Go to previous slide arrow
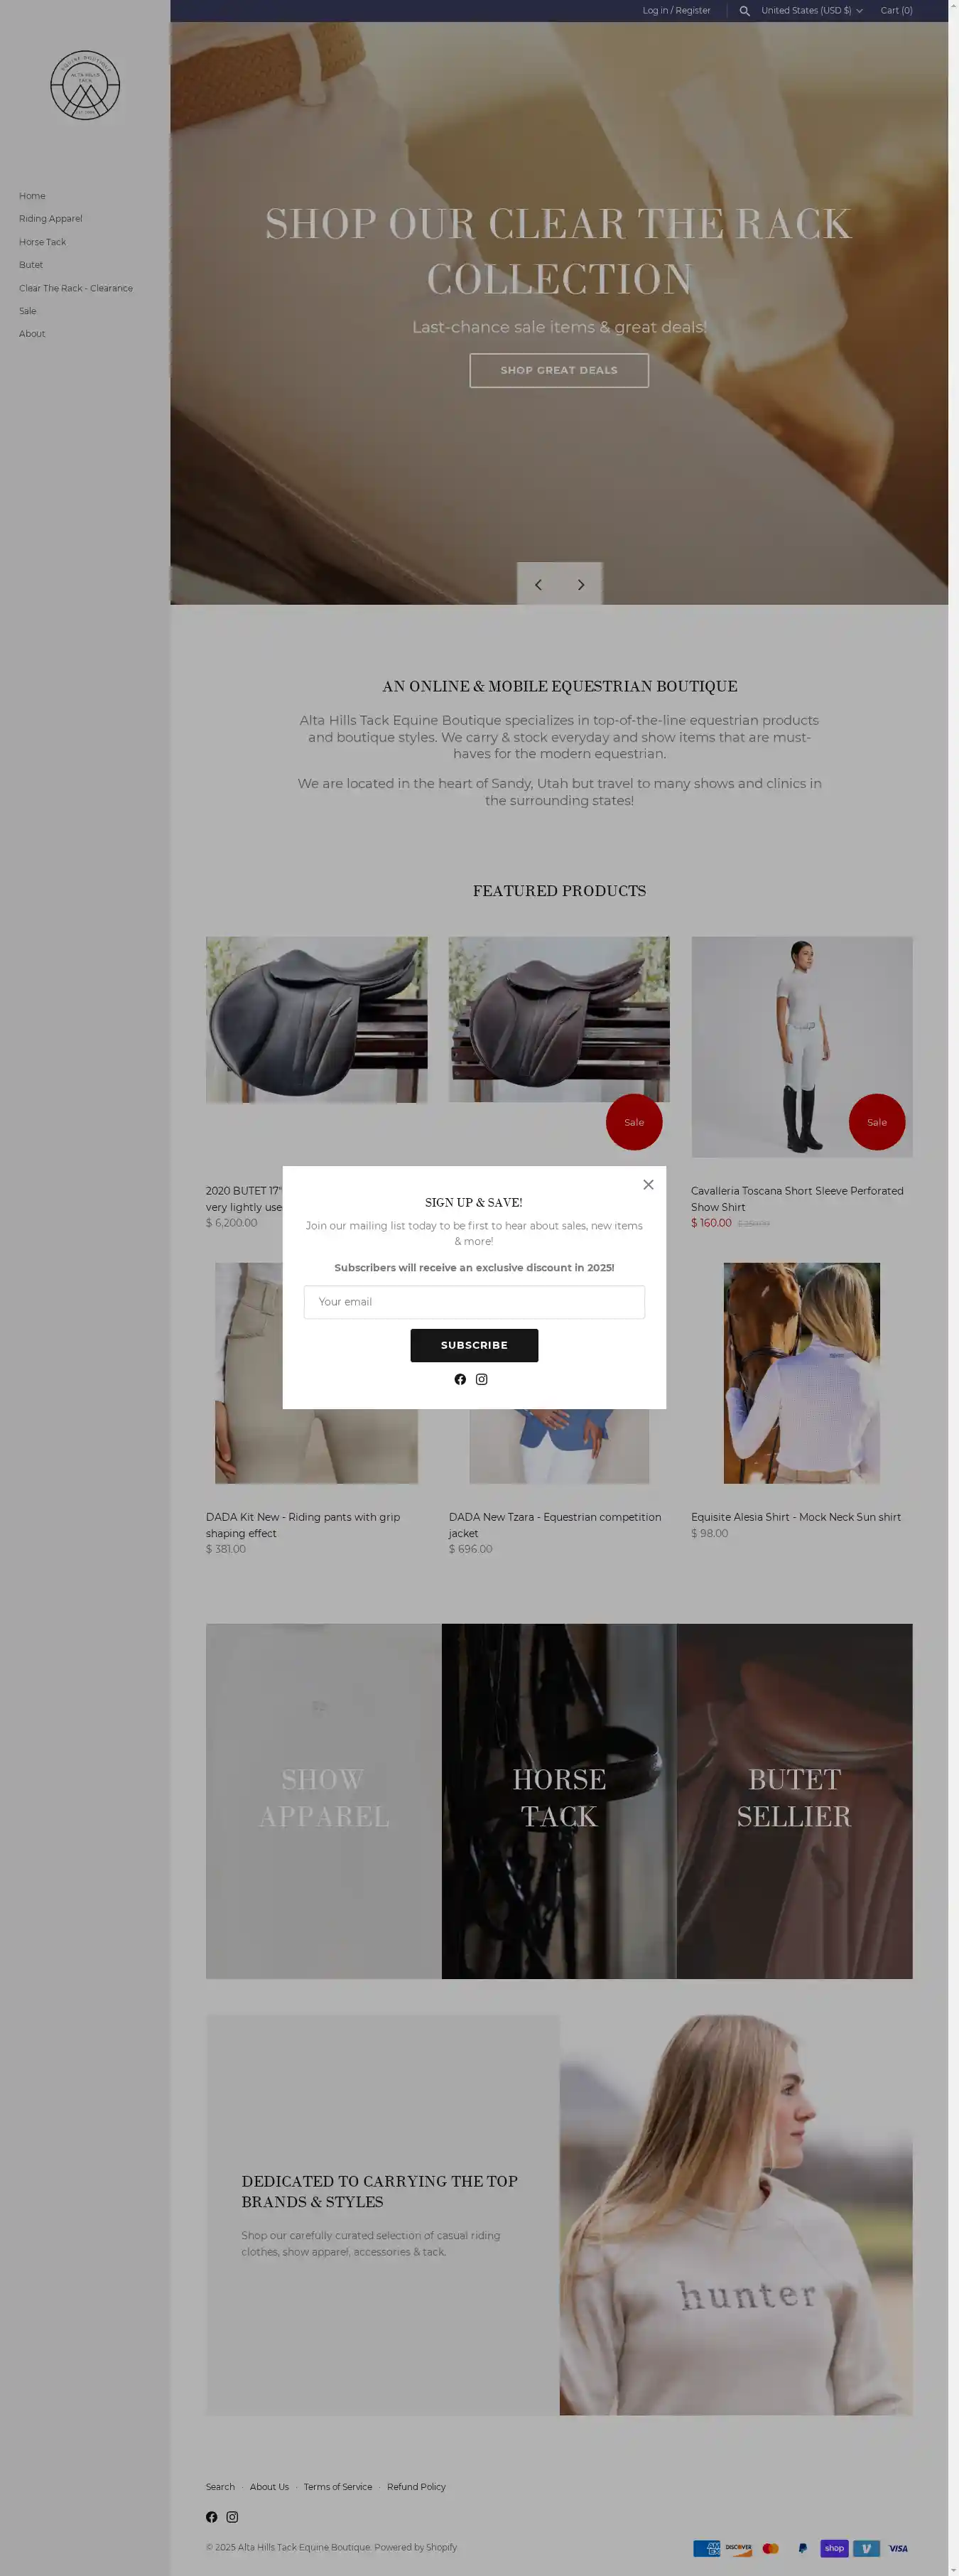 click(538, 585)
